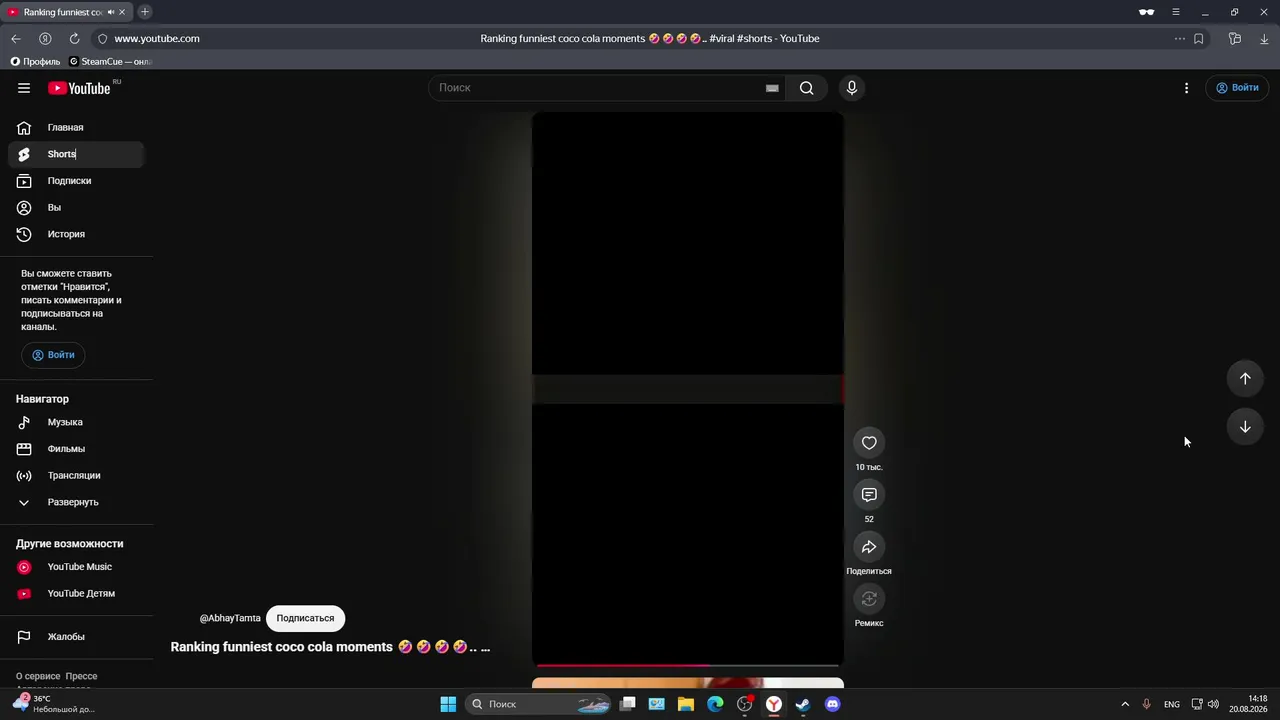Open a new browser tab
The width and height of the screenshot is (1280, 720).
pyautogui.click(x=145, y=12)
